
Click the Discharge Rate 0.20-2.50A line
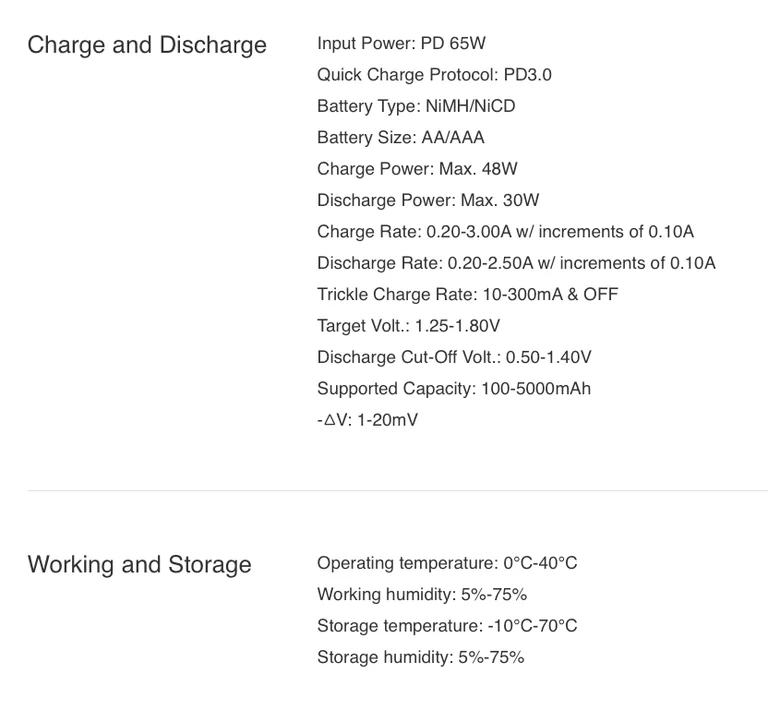[516, 263]
